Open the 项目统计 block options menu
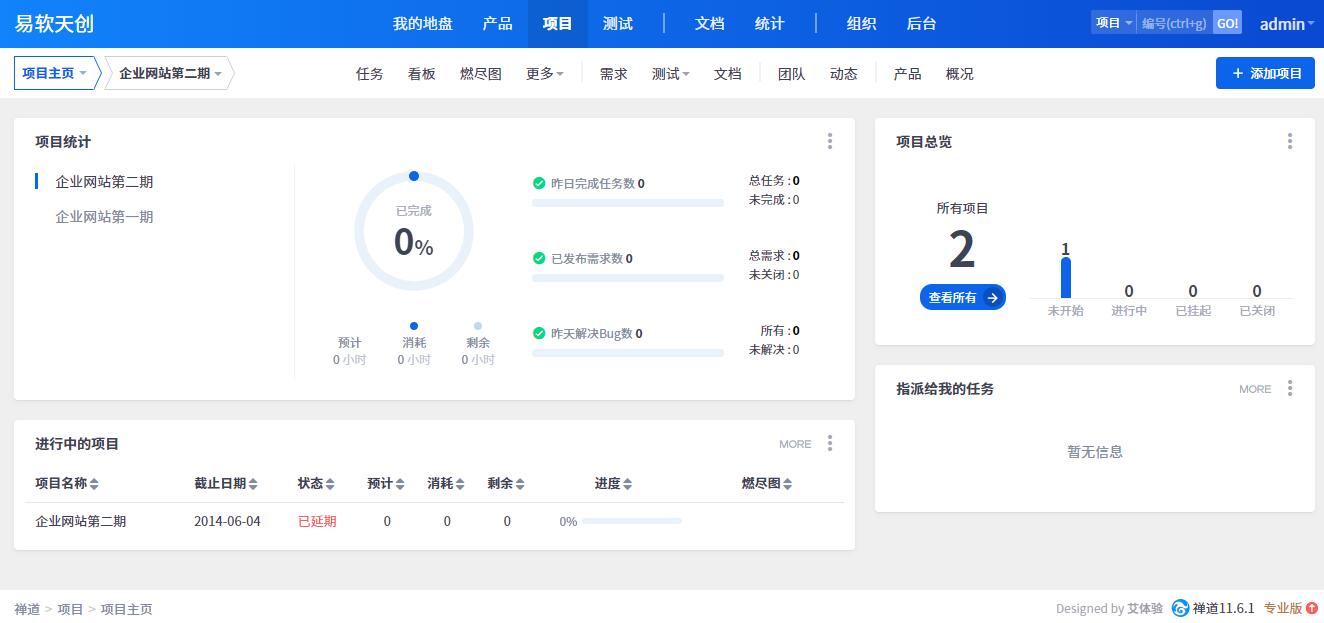 click(830, 141)
